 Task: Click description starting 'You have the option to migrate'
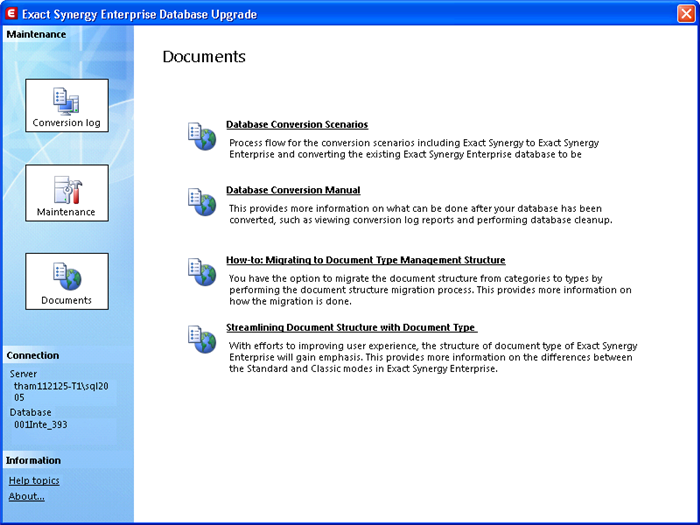click(430, 290)
